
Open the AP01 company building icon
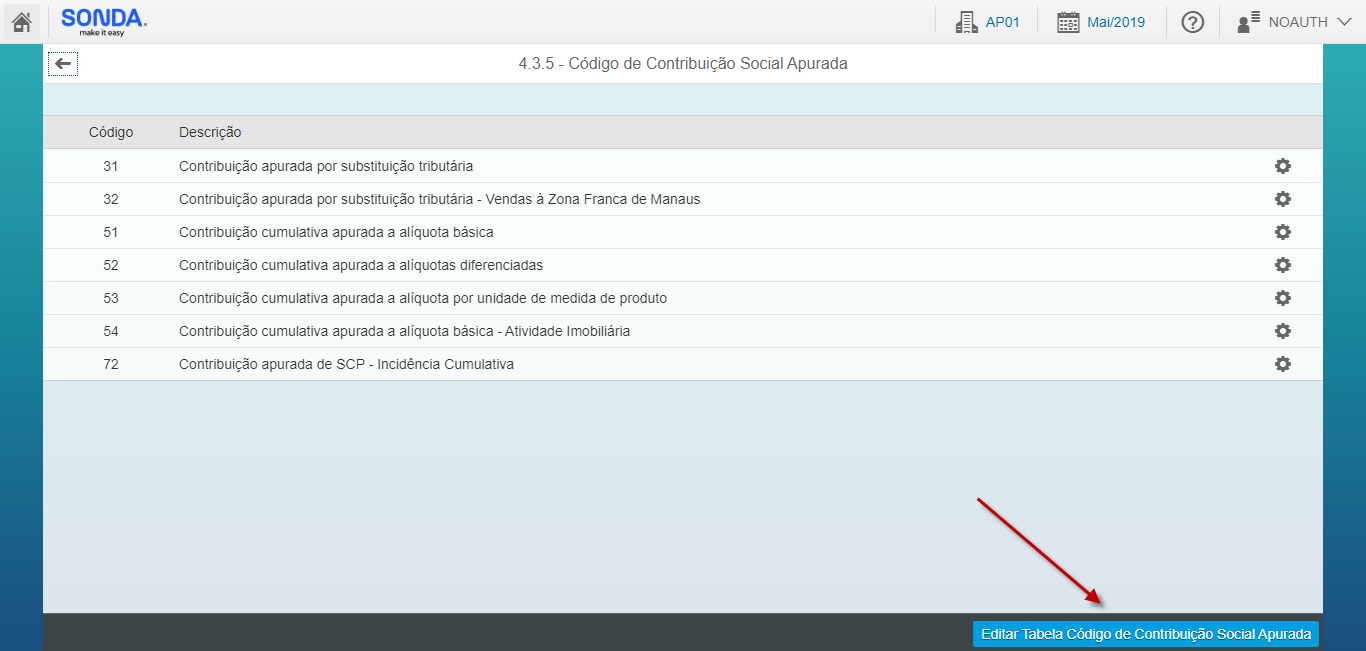(966, 22)
